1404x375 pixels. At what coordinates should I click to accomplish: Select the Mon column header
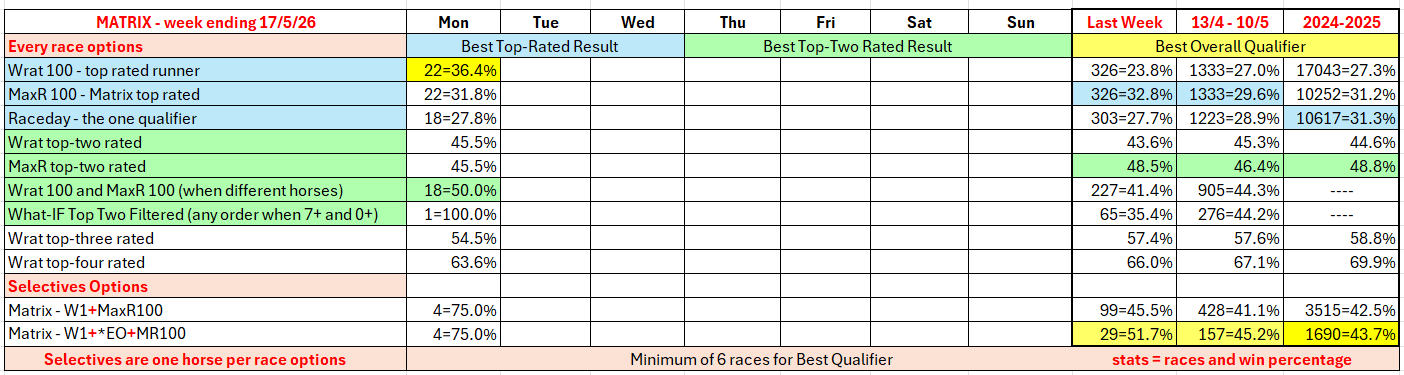pyautogui.click(x=452, y=22)
